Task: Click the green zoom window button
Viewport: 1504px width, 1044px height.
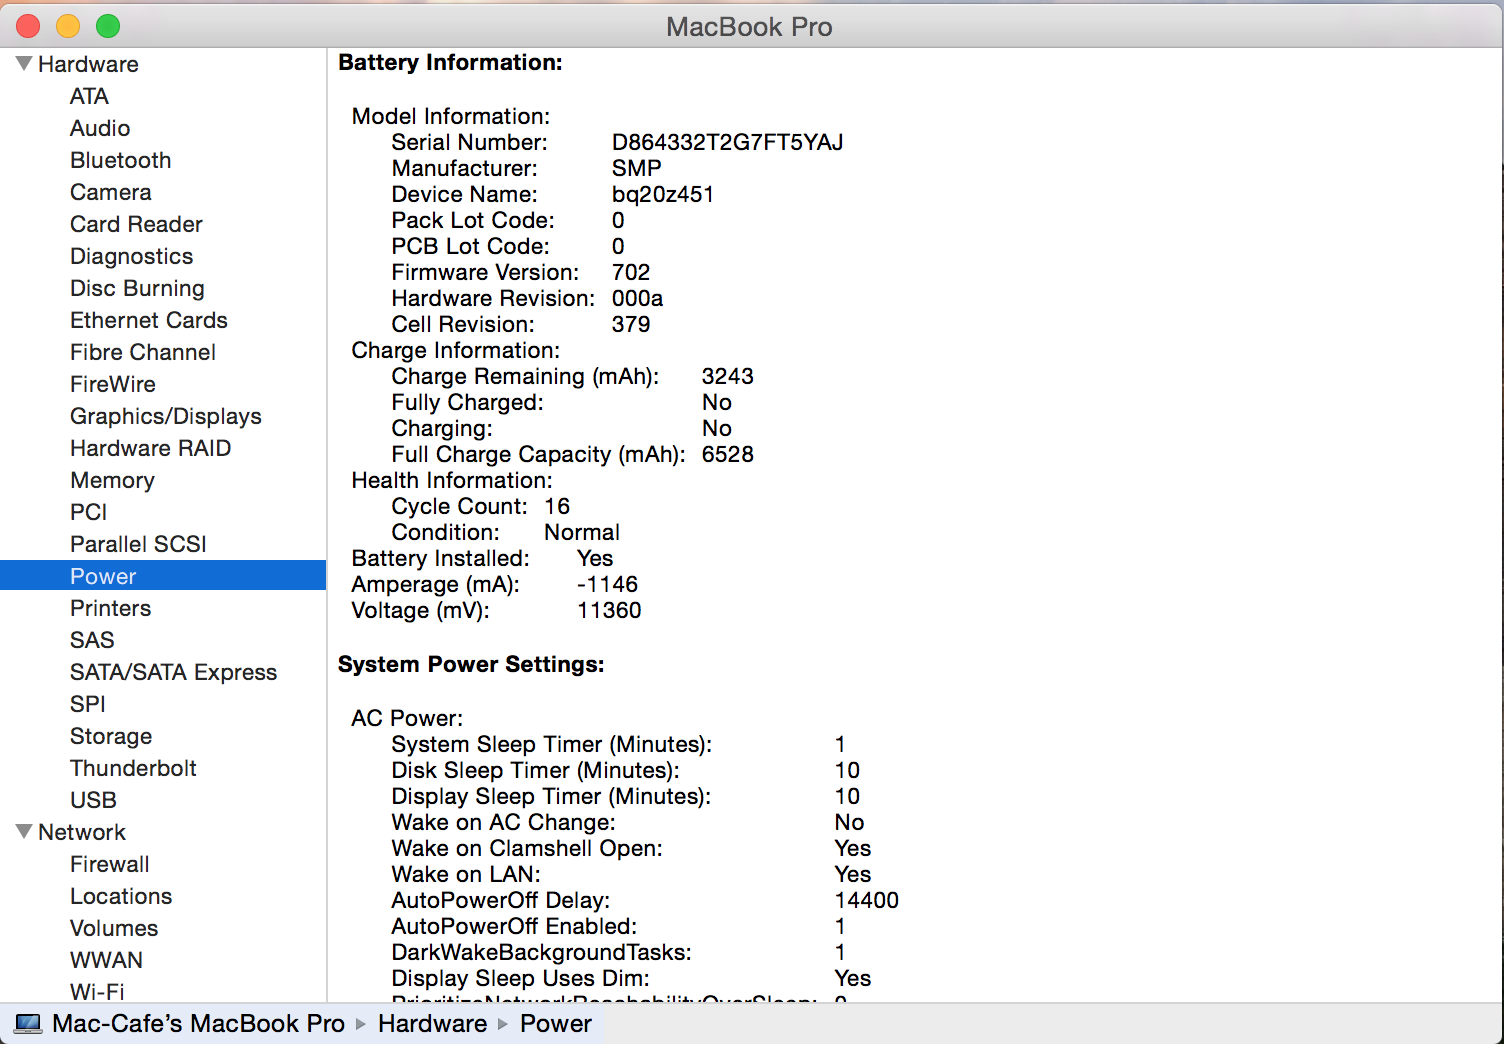Action: pyautogui.click(x=108, y=26)
